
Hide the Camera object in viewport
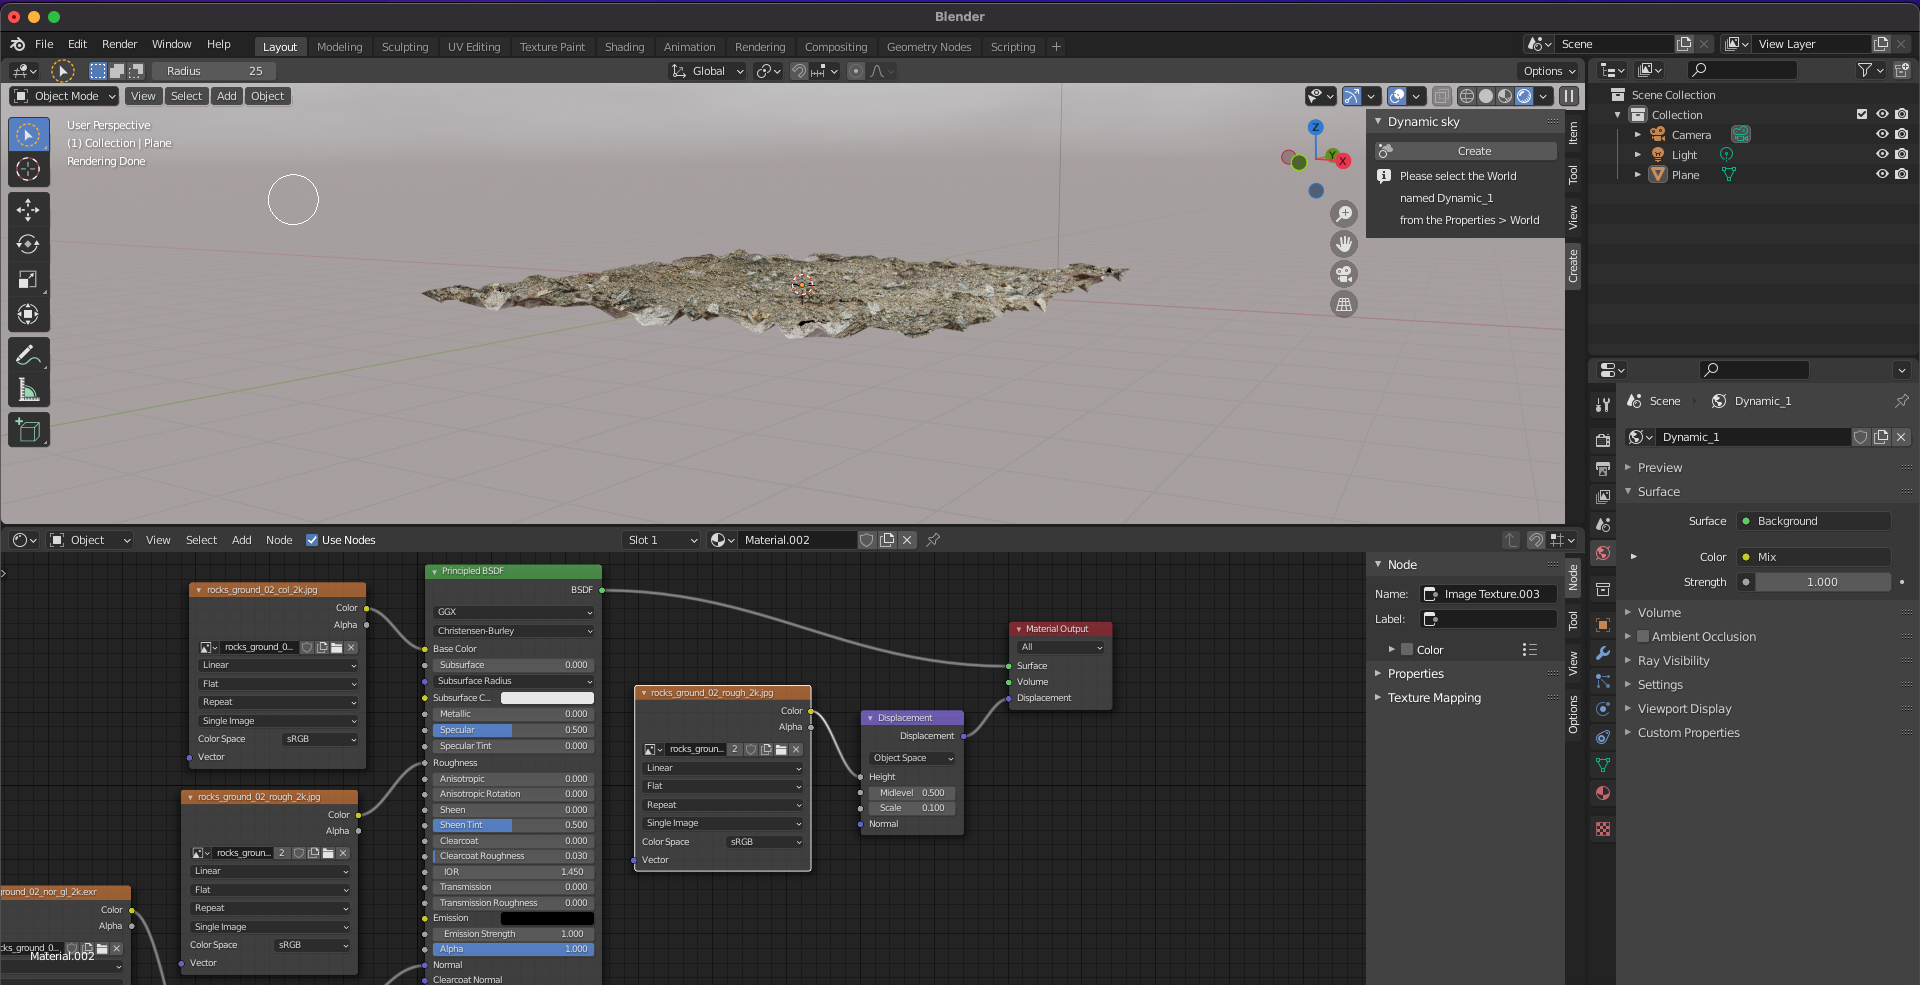tap(1881, 135)
